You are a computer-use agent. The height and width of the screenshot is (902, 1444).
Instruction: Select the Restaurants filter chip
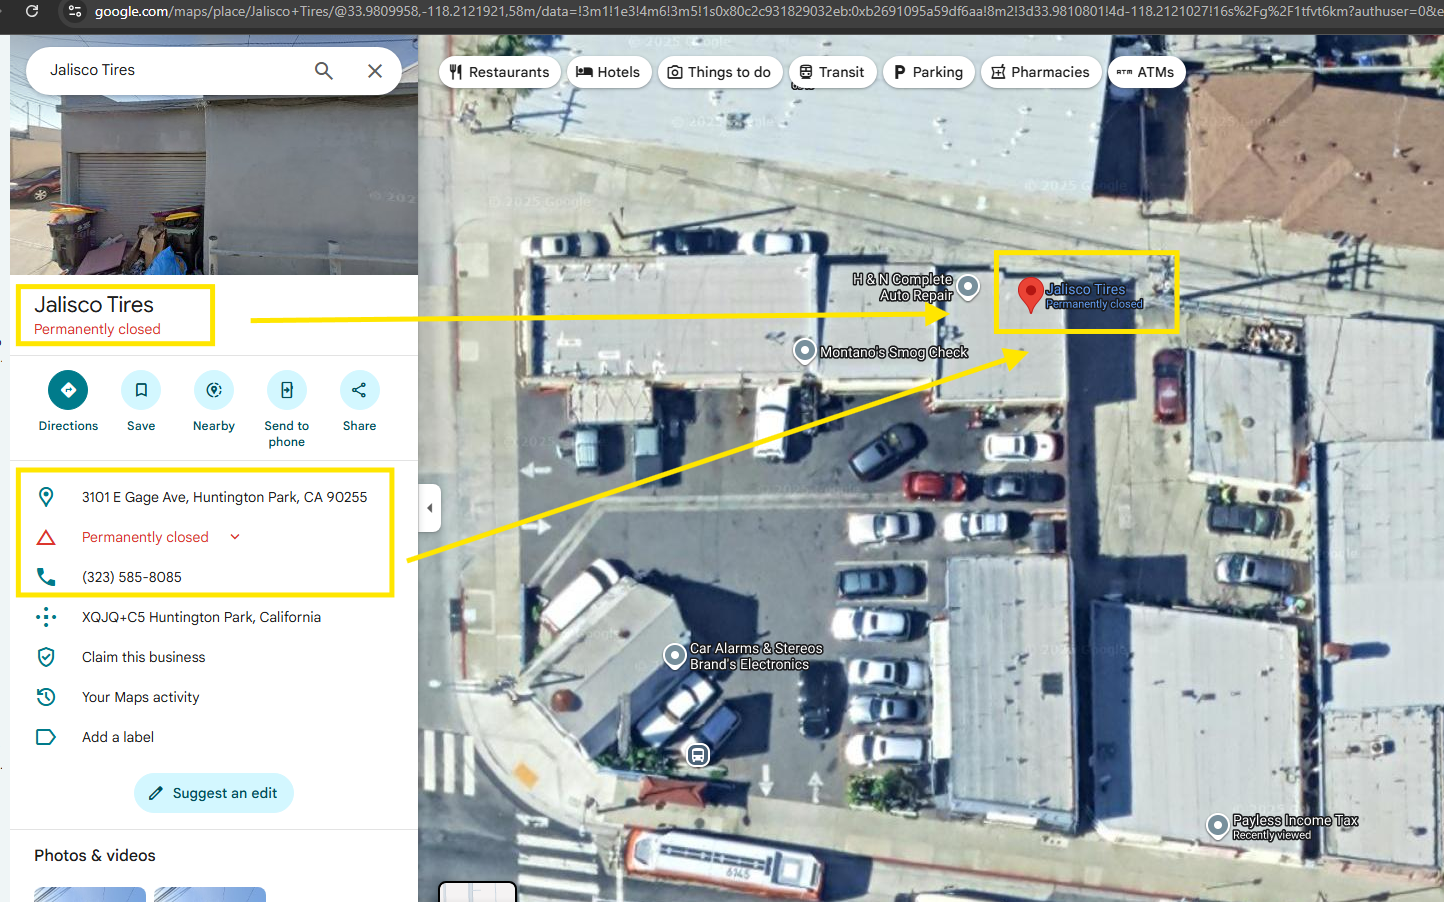coord(499,72)
